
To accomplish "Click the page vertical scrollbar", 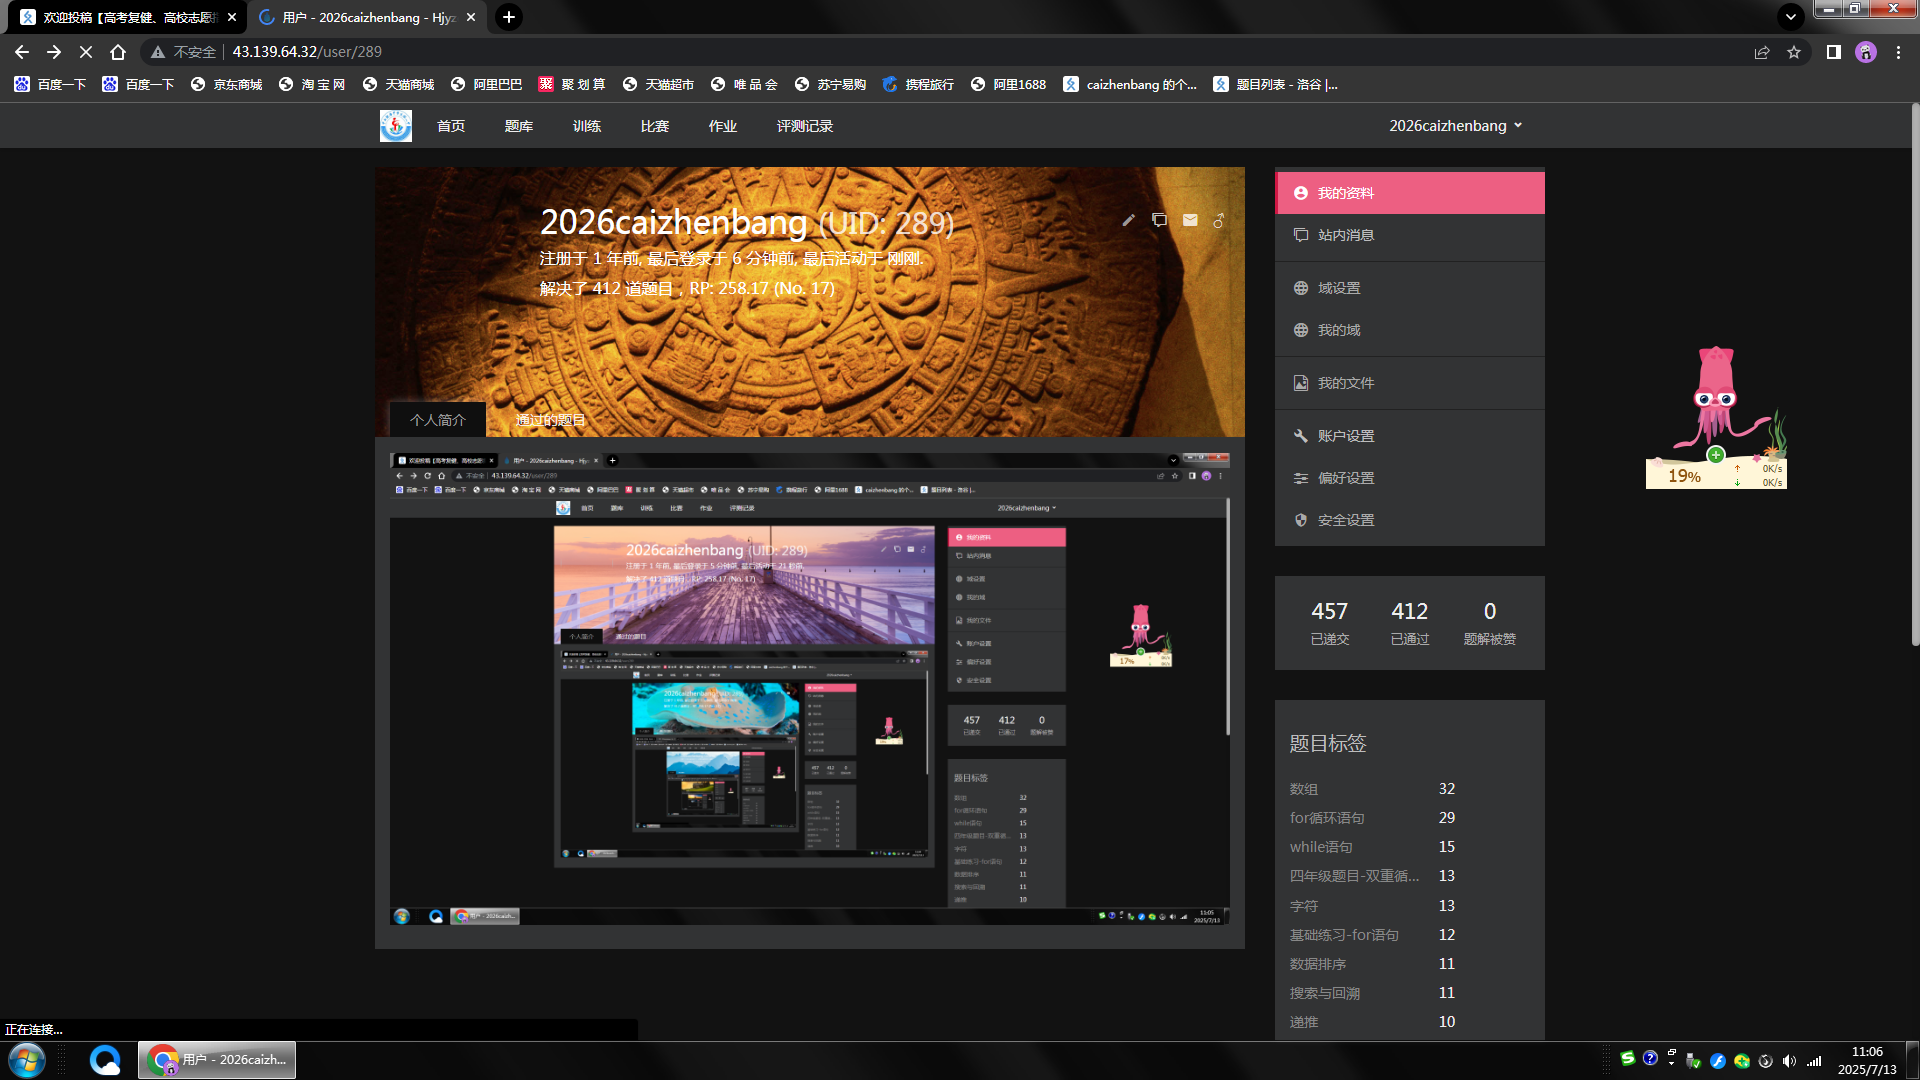I will (1914, 375).
